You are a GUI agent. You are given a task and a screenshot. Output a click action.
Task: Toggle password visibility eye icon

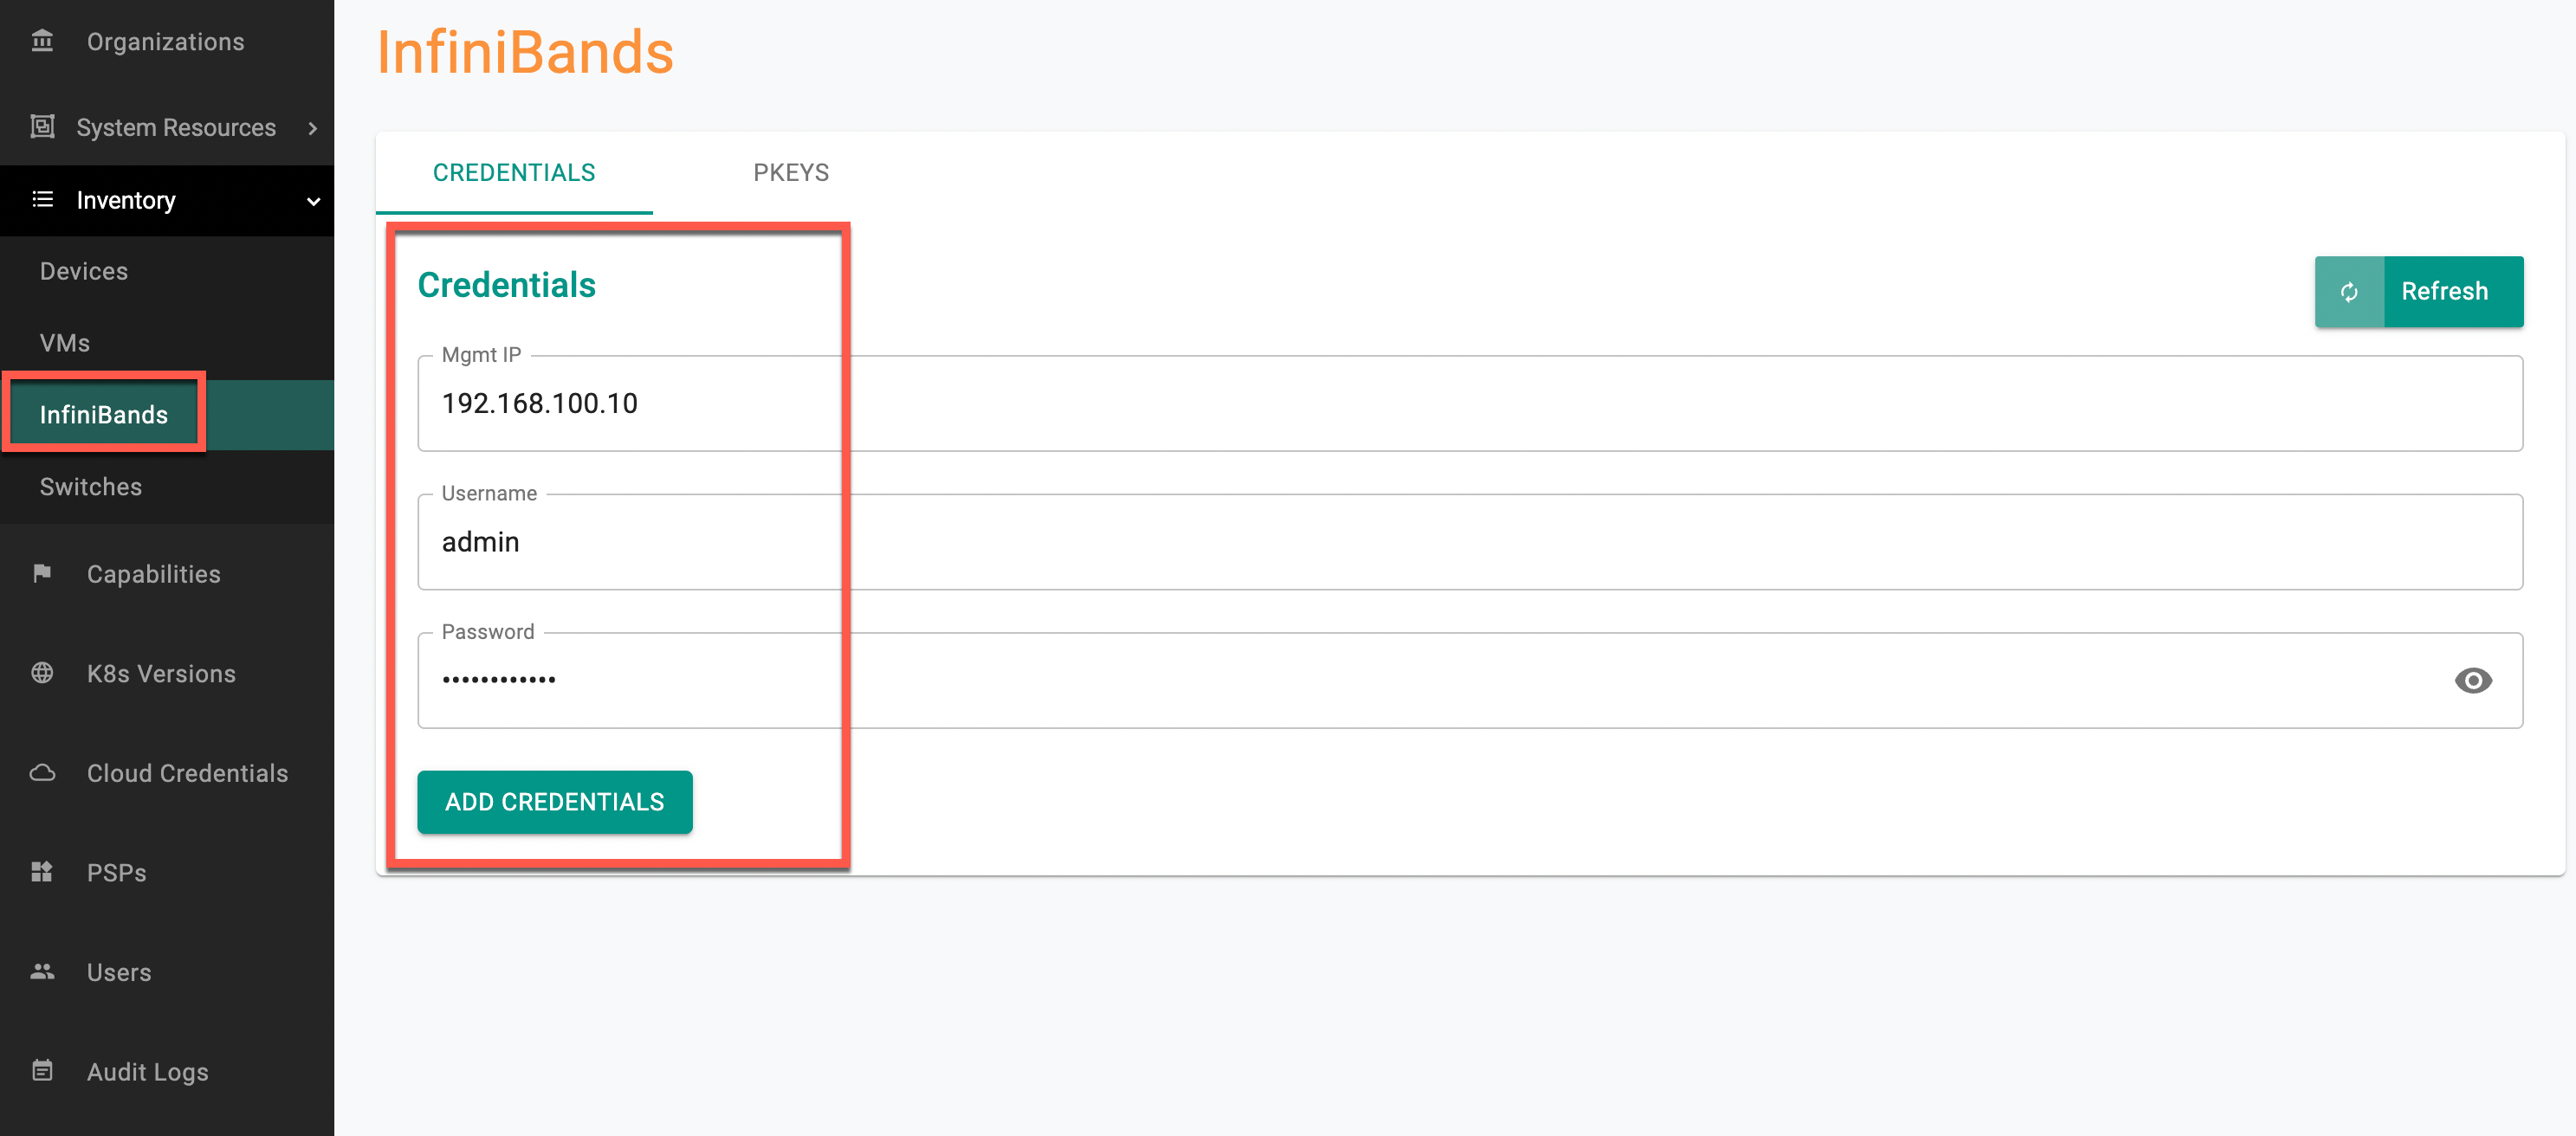(x=2473, y=680)
